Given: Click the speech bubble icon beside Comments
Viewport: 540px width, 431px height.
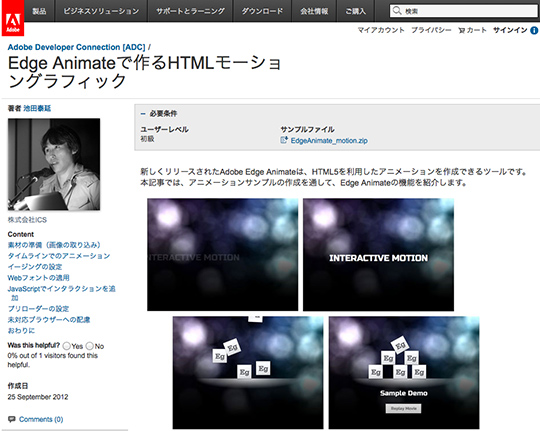Looking at the screenshot, I should click(x=12, y=419).
